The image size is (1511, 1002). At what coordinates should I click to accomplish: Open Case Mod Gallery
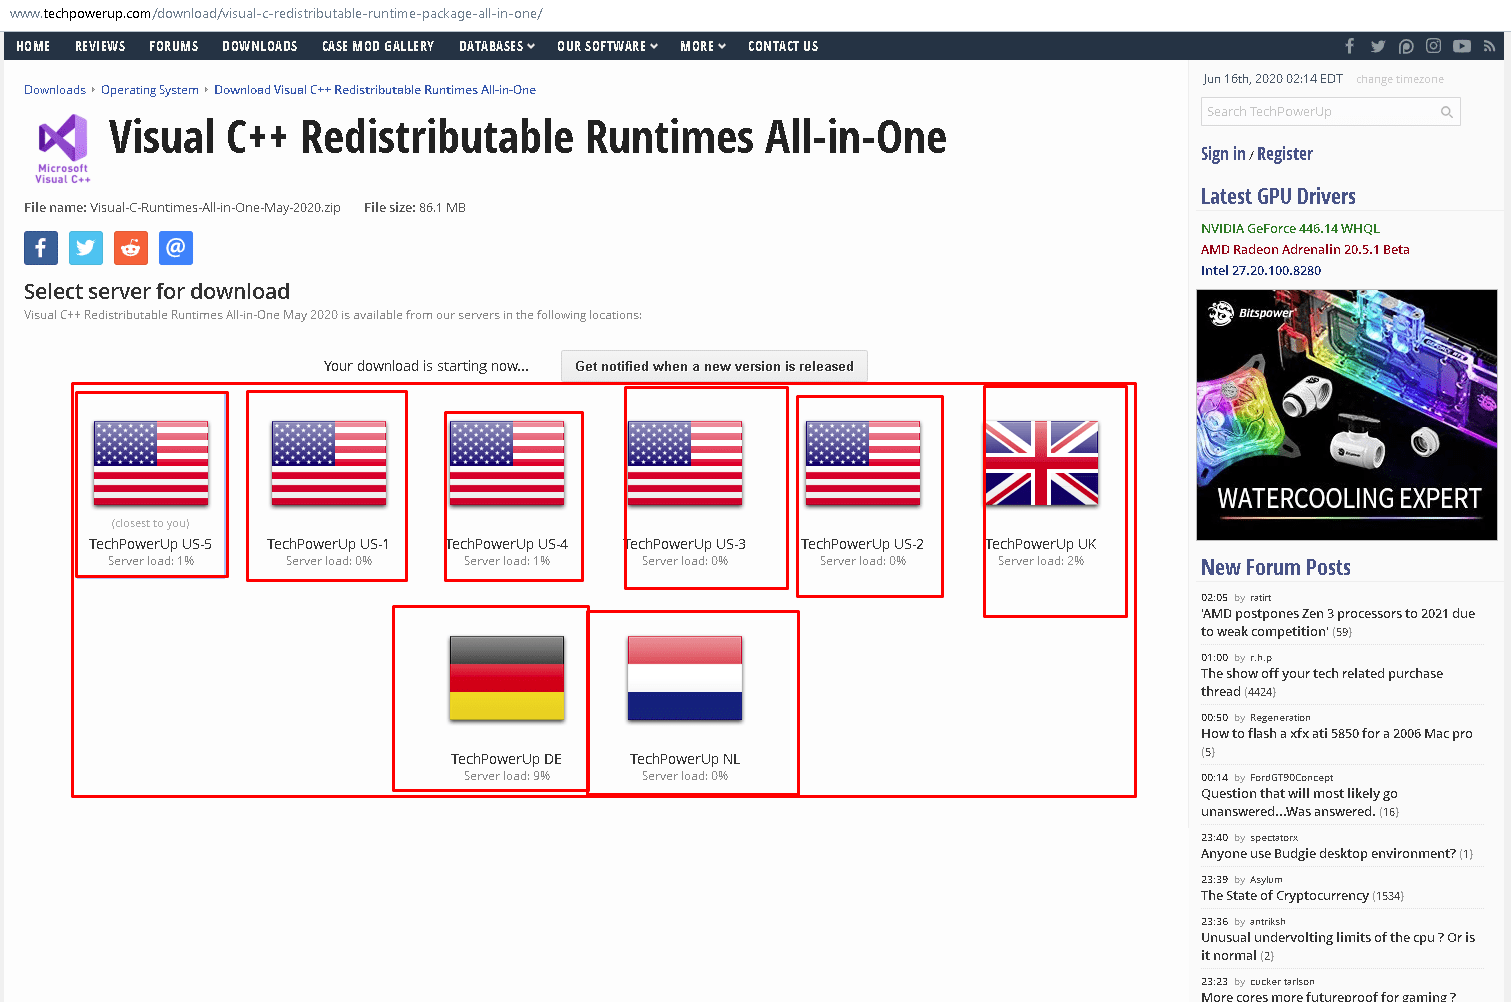click(x=378, y=46)
